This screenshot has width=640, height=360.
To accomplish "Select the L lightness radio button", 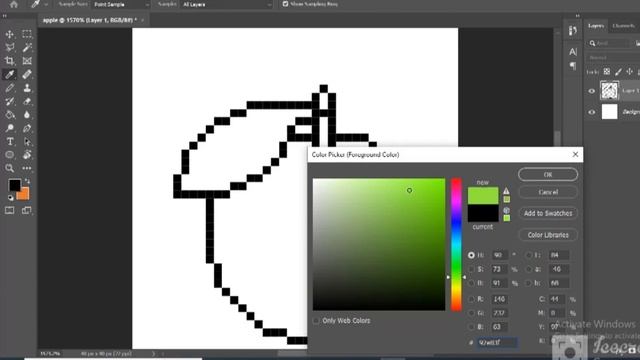I will pyautogui.click(x=529, y=255).
